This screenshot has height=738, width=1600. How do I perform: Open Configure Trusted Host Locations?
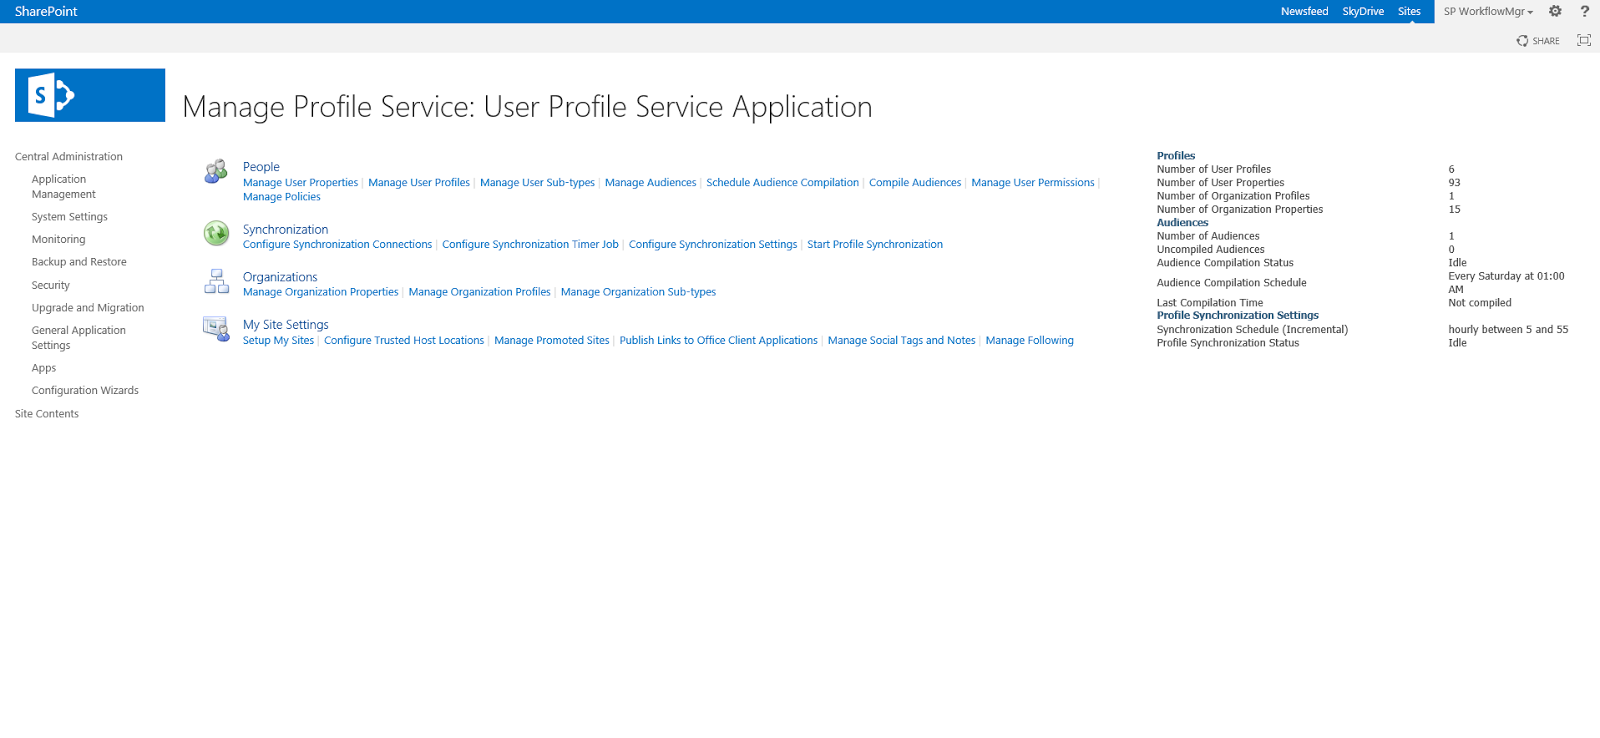coord(404,341)
